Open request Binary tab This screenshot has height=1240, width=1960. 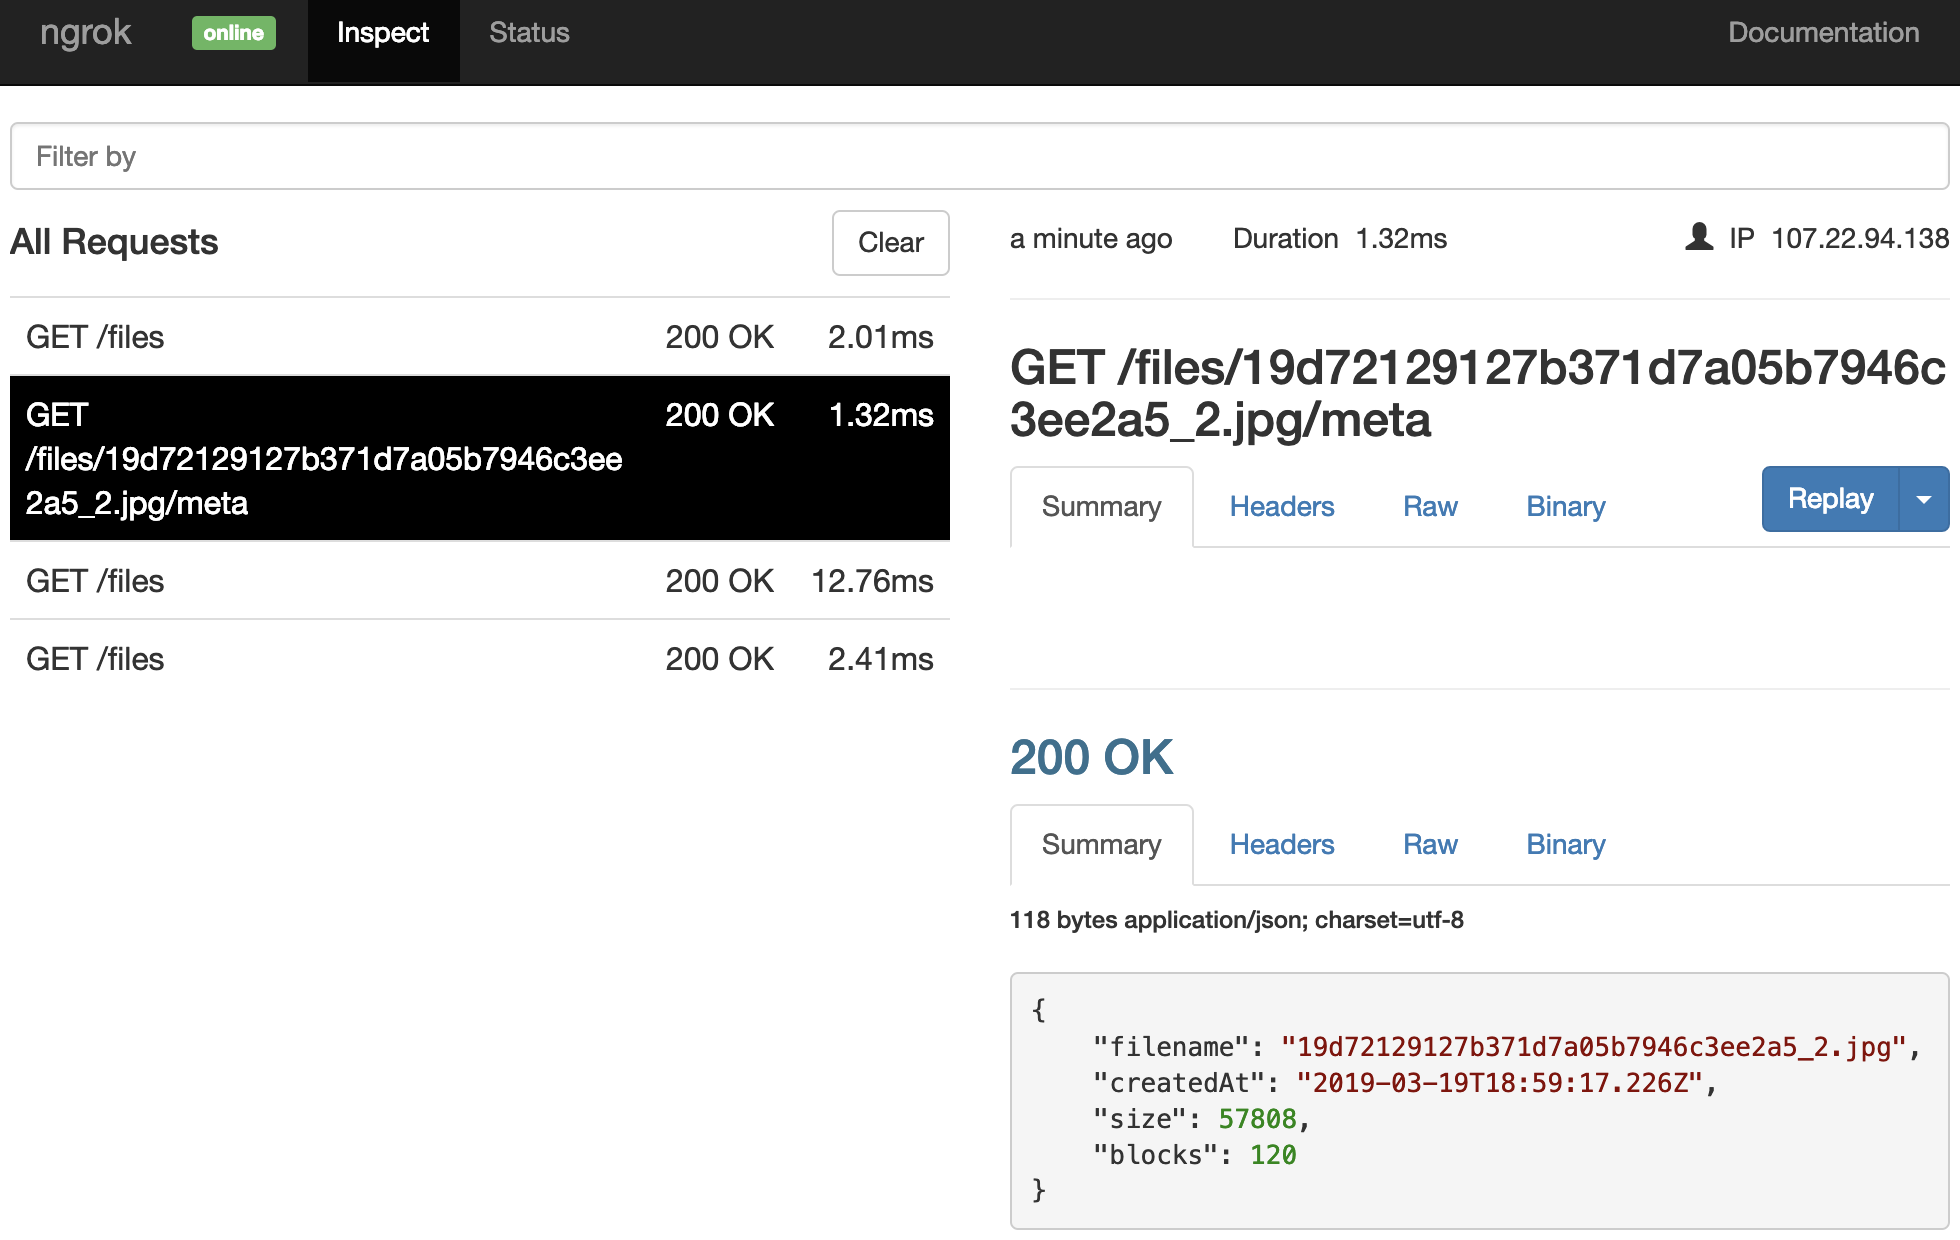[x=1565, y=507]
